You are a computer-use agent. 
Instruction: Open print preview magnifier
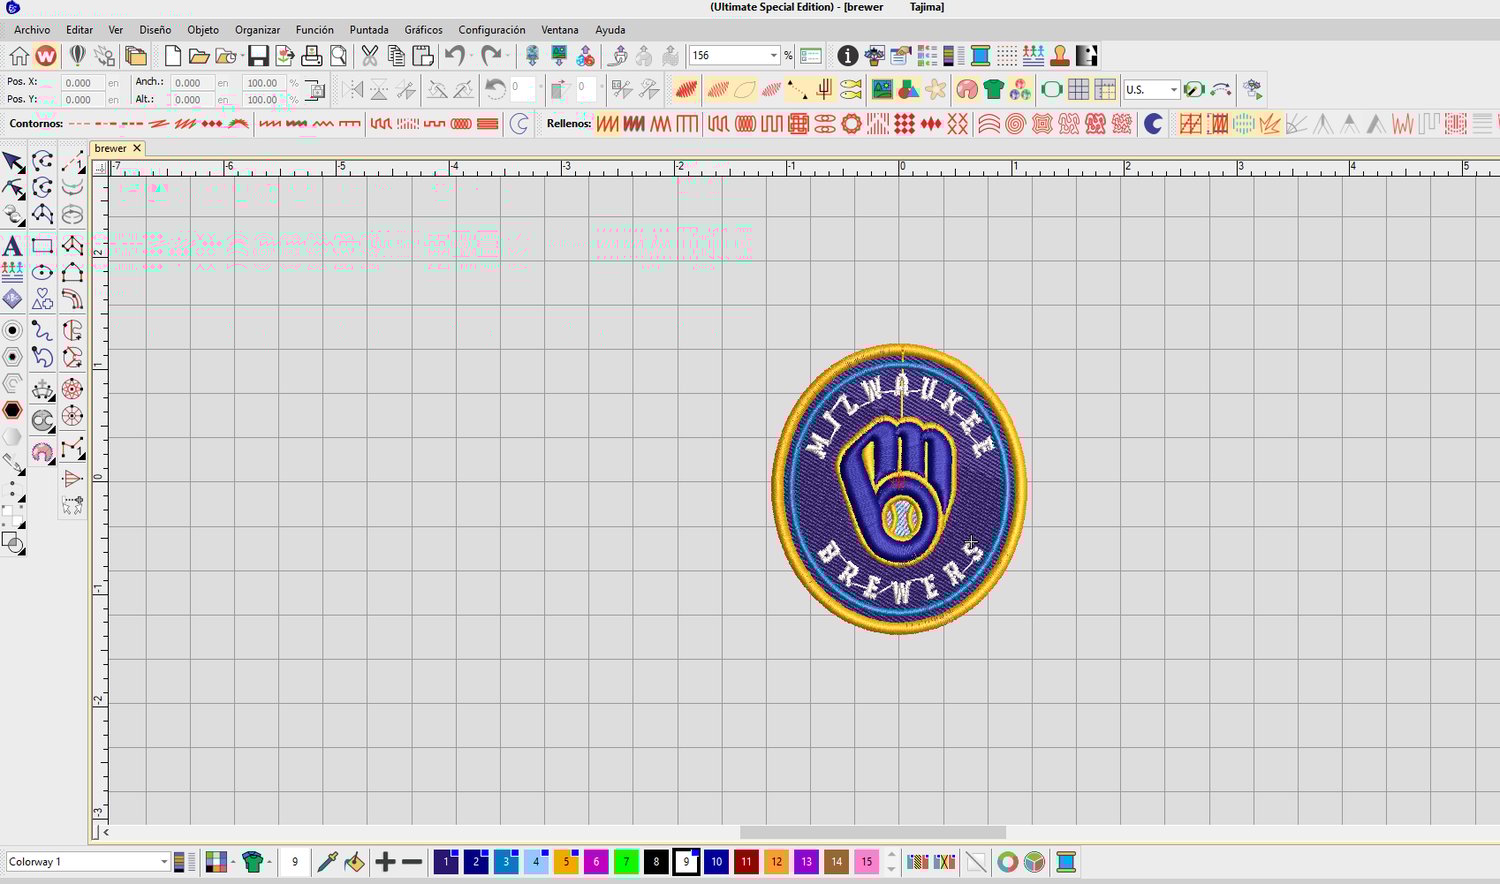pyautogui.click(x=338, y=56)
